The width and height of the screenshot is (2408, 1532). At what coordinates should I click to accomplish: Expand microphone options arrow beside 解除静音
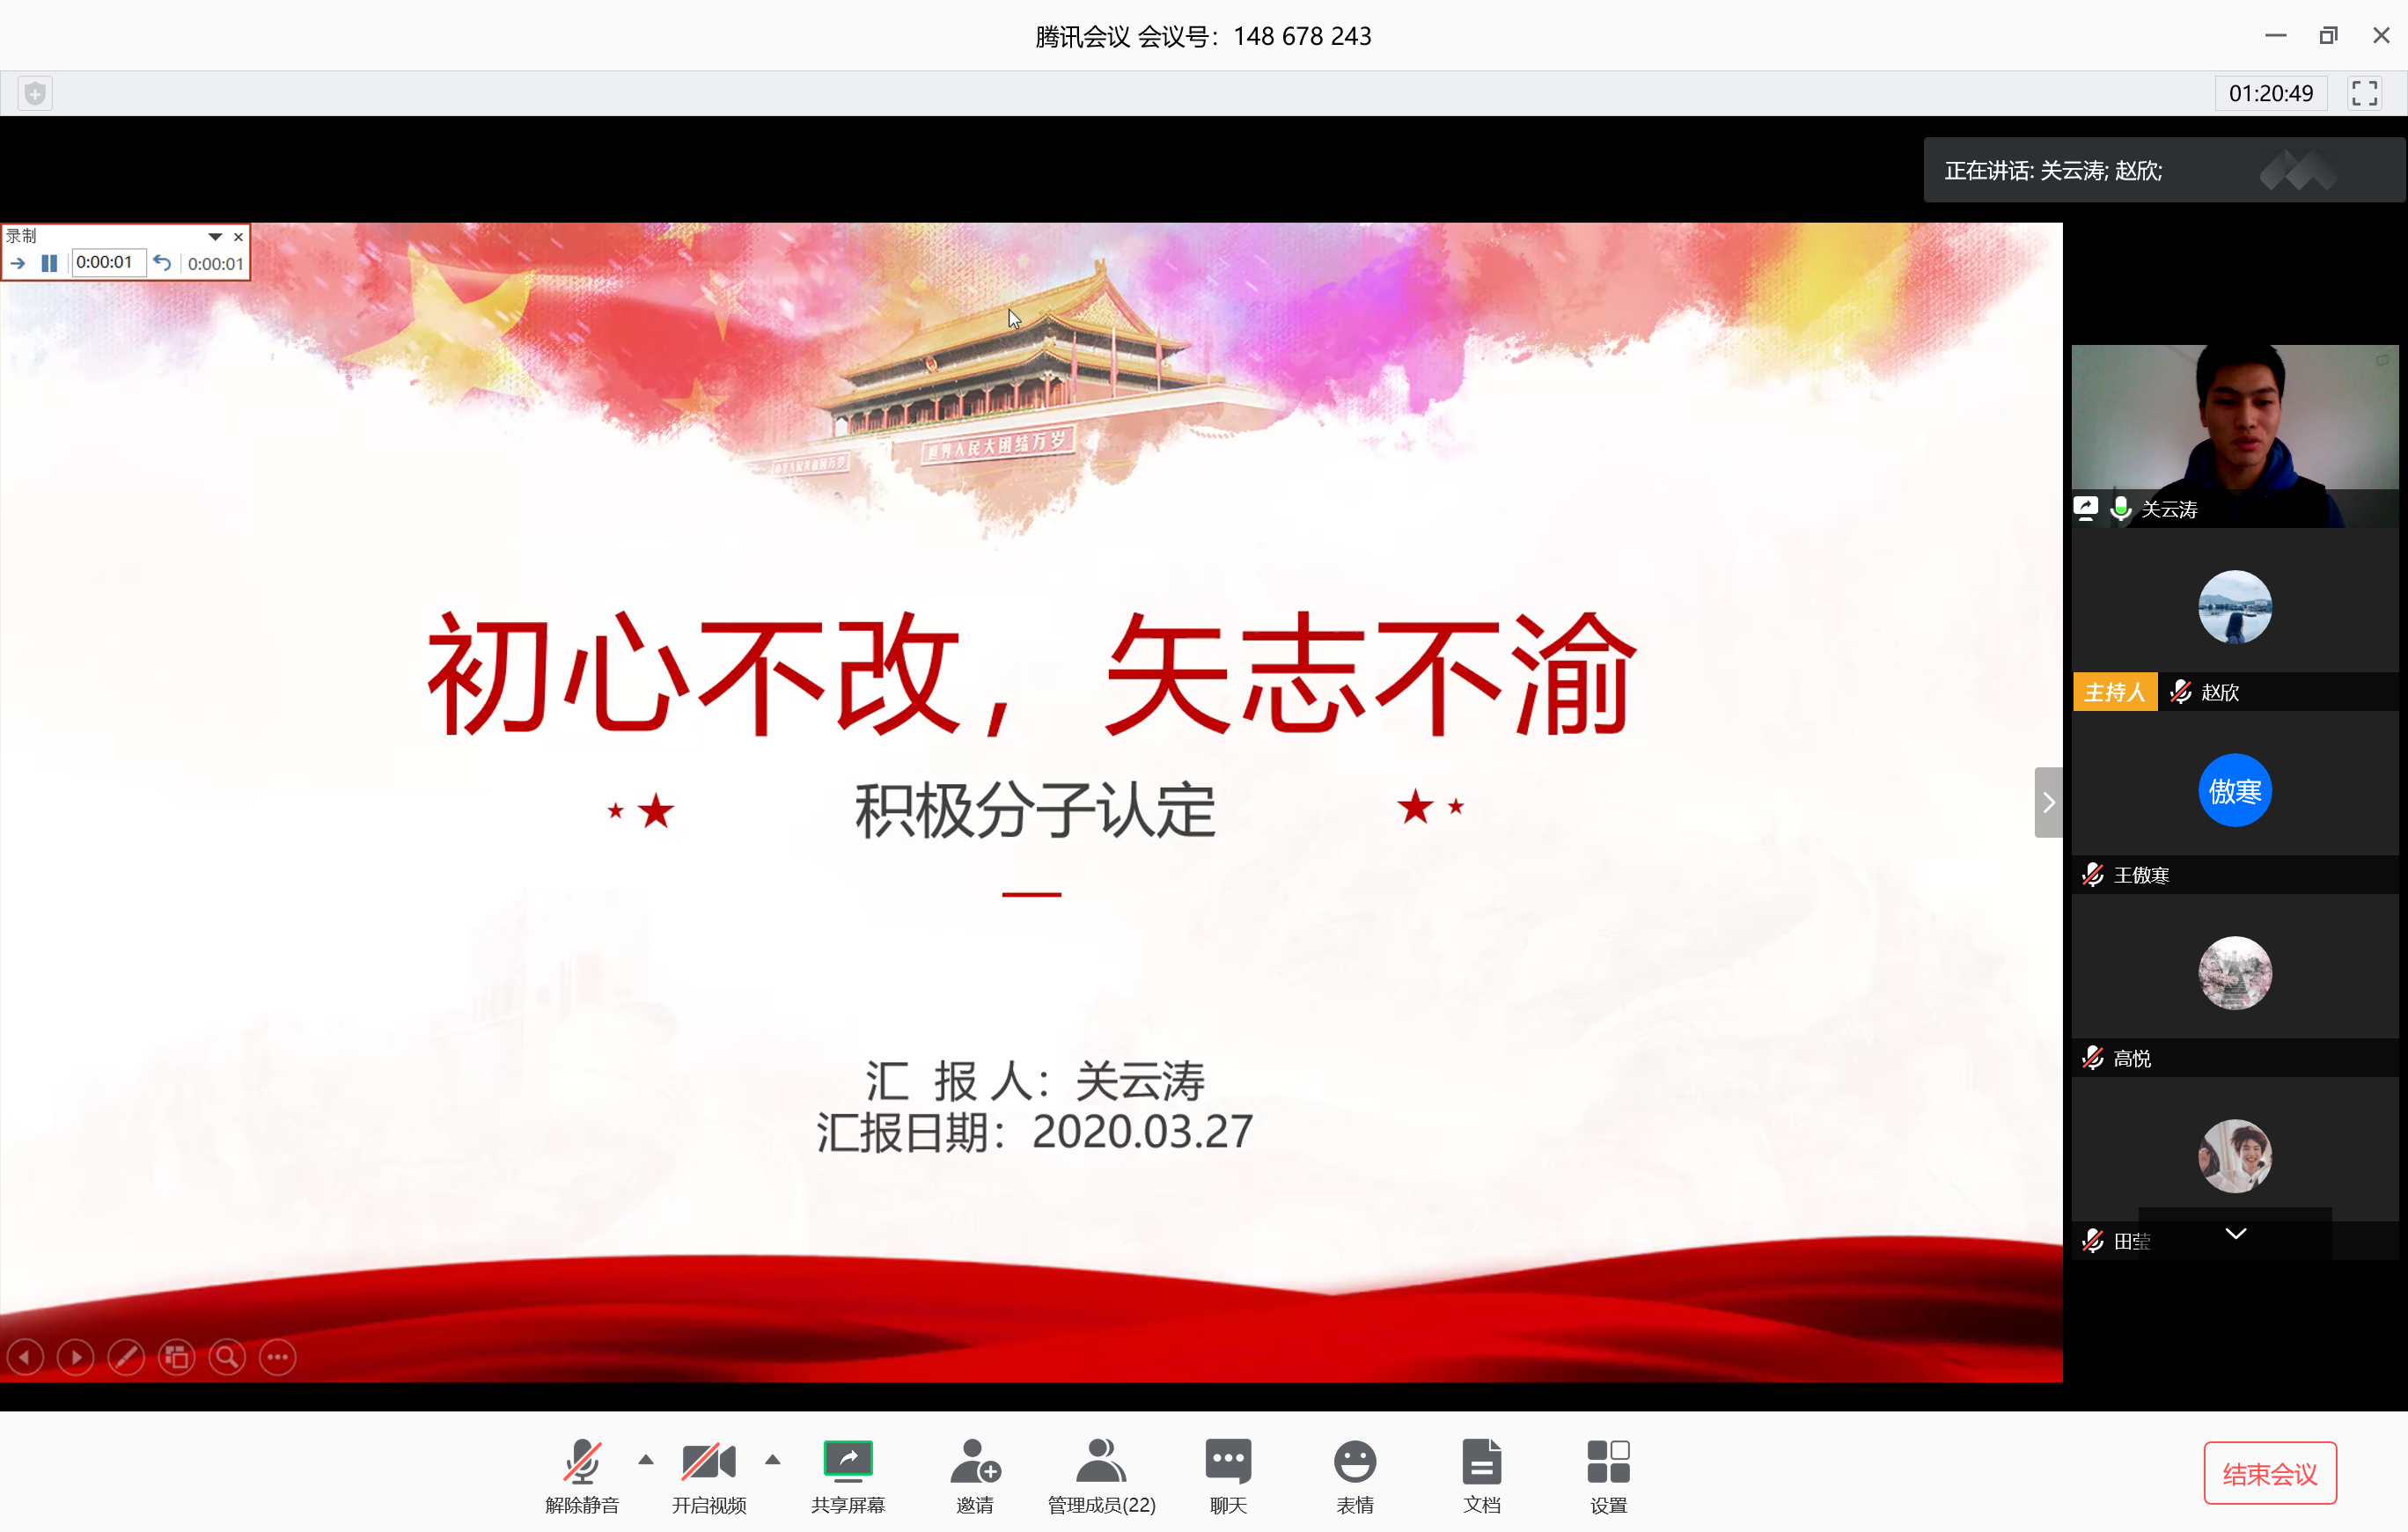[646, 1460]
